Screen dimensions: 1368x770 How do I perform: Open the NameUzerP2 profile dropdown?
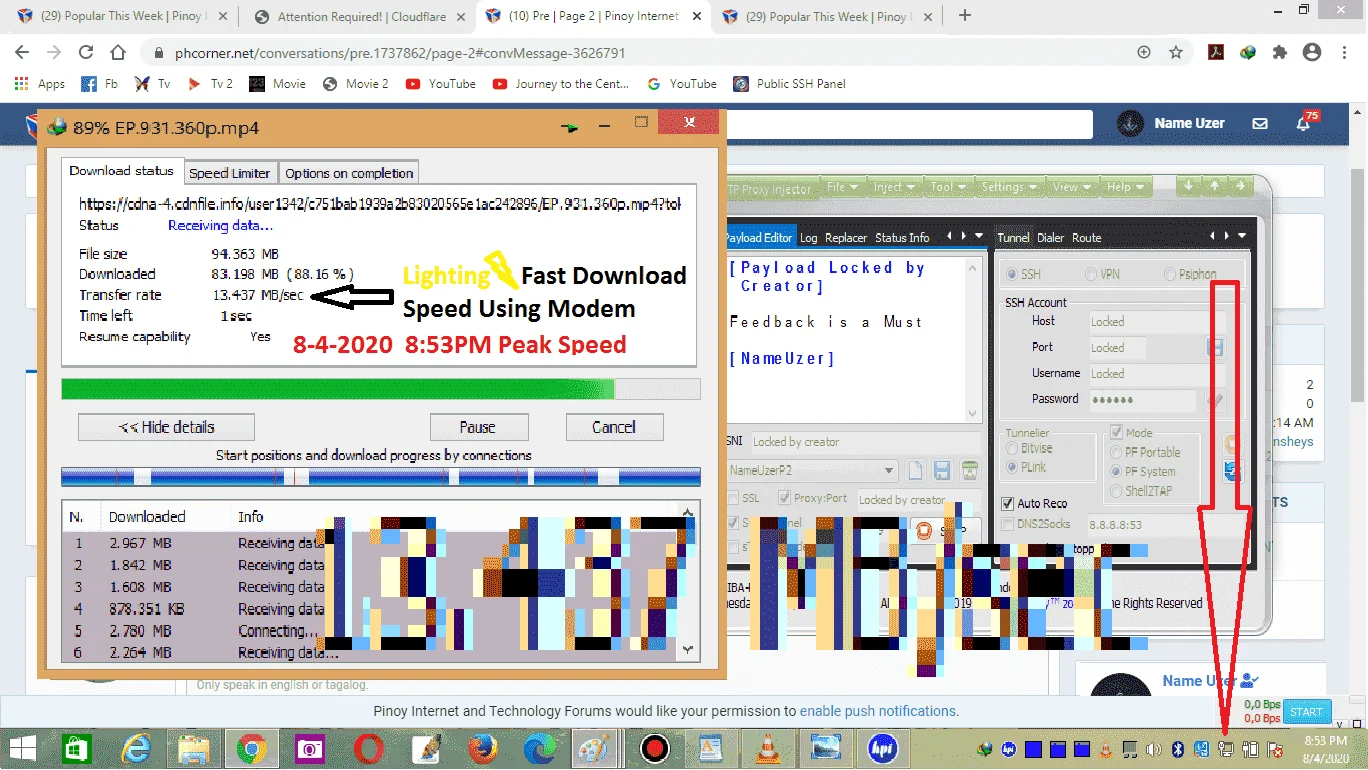[x=812, y=470]
